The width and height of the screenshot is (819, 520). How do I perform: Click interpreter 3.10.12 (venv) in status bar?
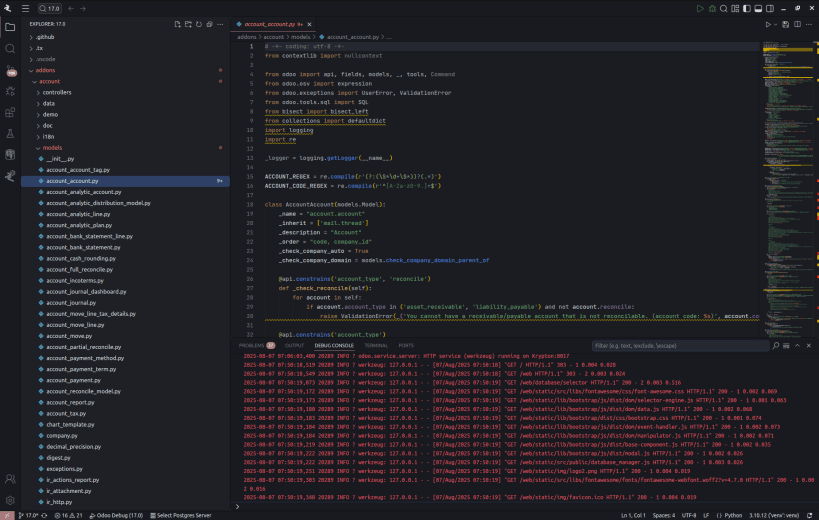[x=774, y=515]
